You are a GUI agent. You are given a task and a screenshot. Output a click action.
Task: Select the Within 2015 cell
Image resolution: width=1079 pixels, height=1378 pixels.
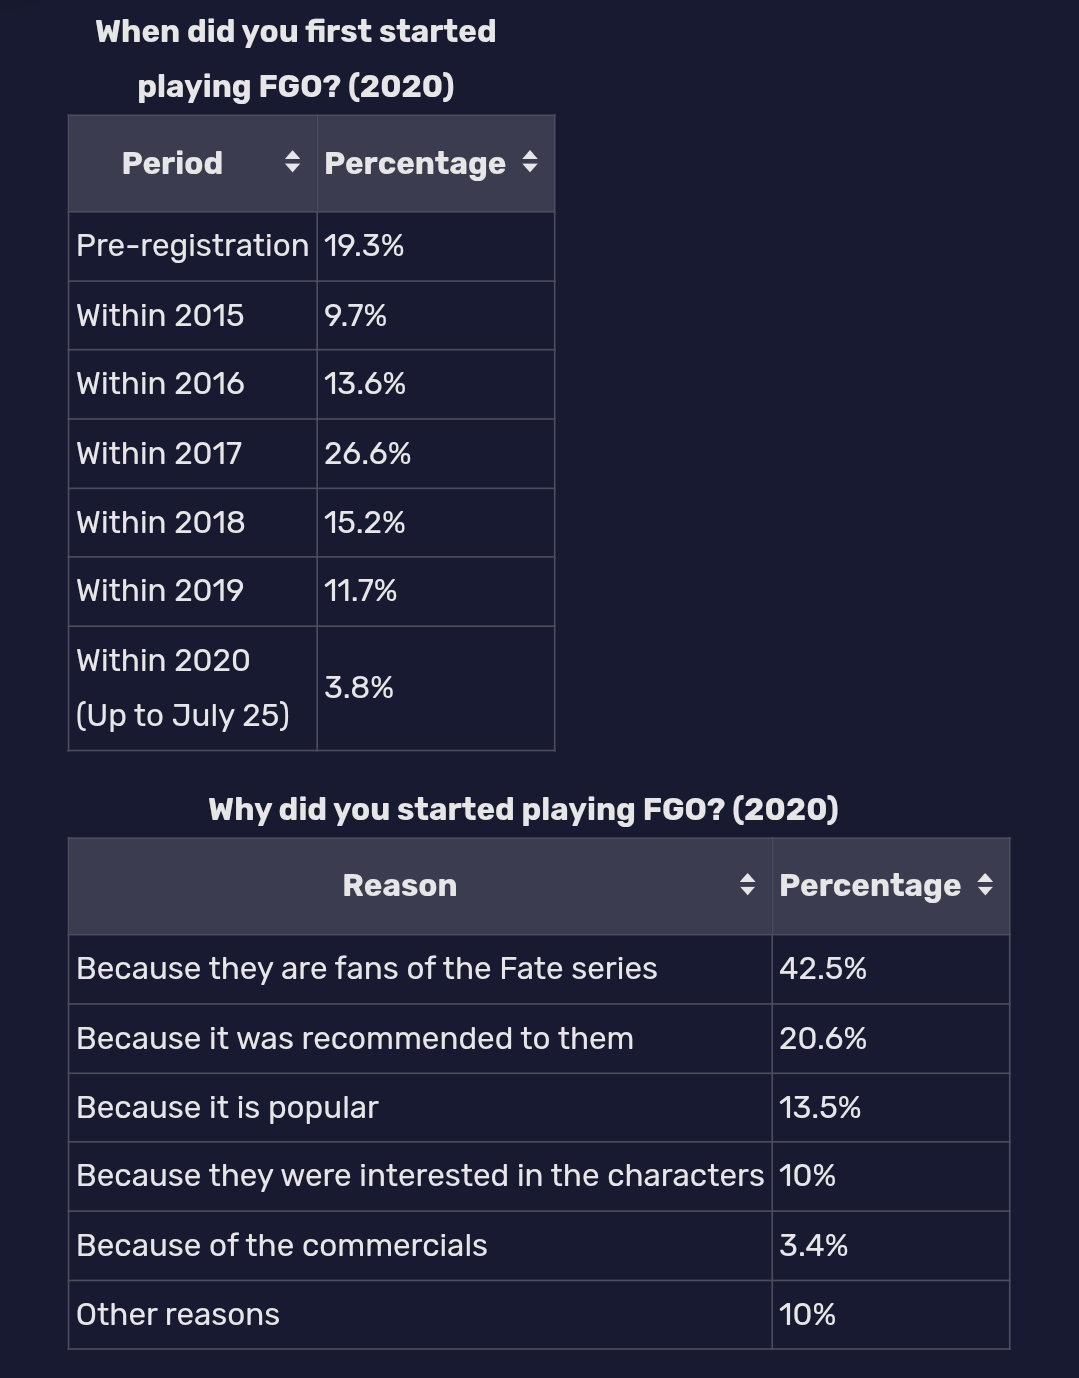(193, 315)
